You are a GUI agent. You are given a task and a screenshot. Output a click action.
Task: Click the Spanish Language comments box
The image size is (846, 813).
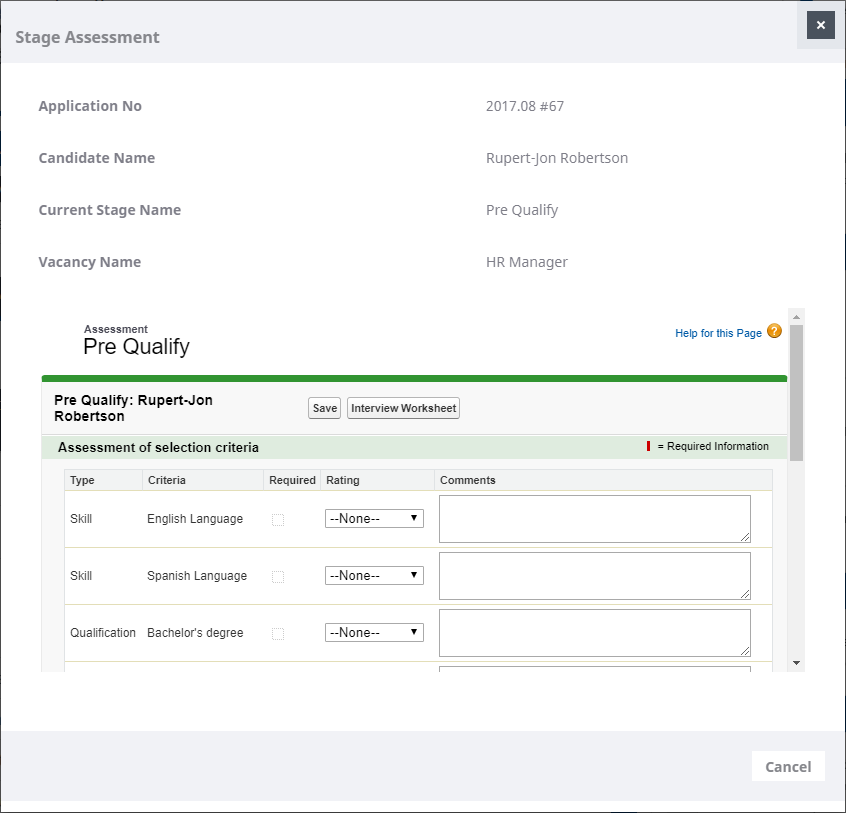point(594,576)
